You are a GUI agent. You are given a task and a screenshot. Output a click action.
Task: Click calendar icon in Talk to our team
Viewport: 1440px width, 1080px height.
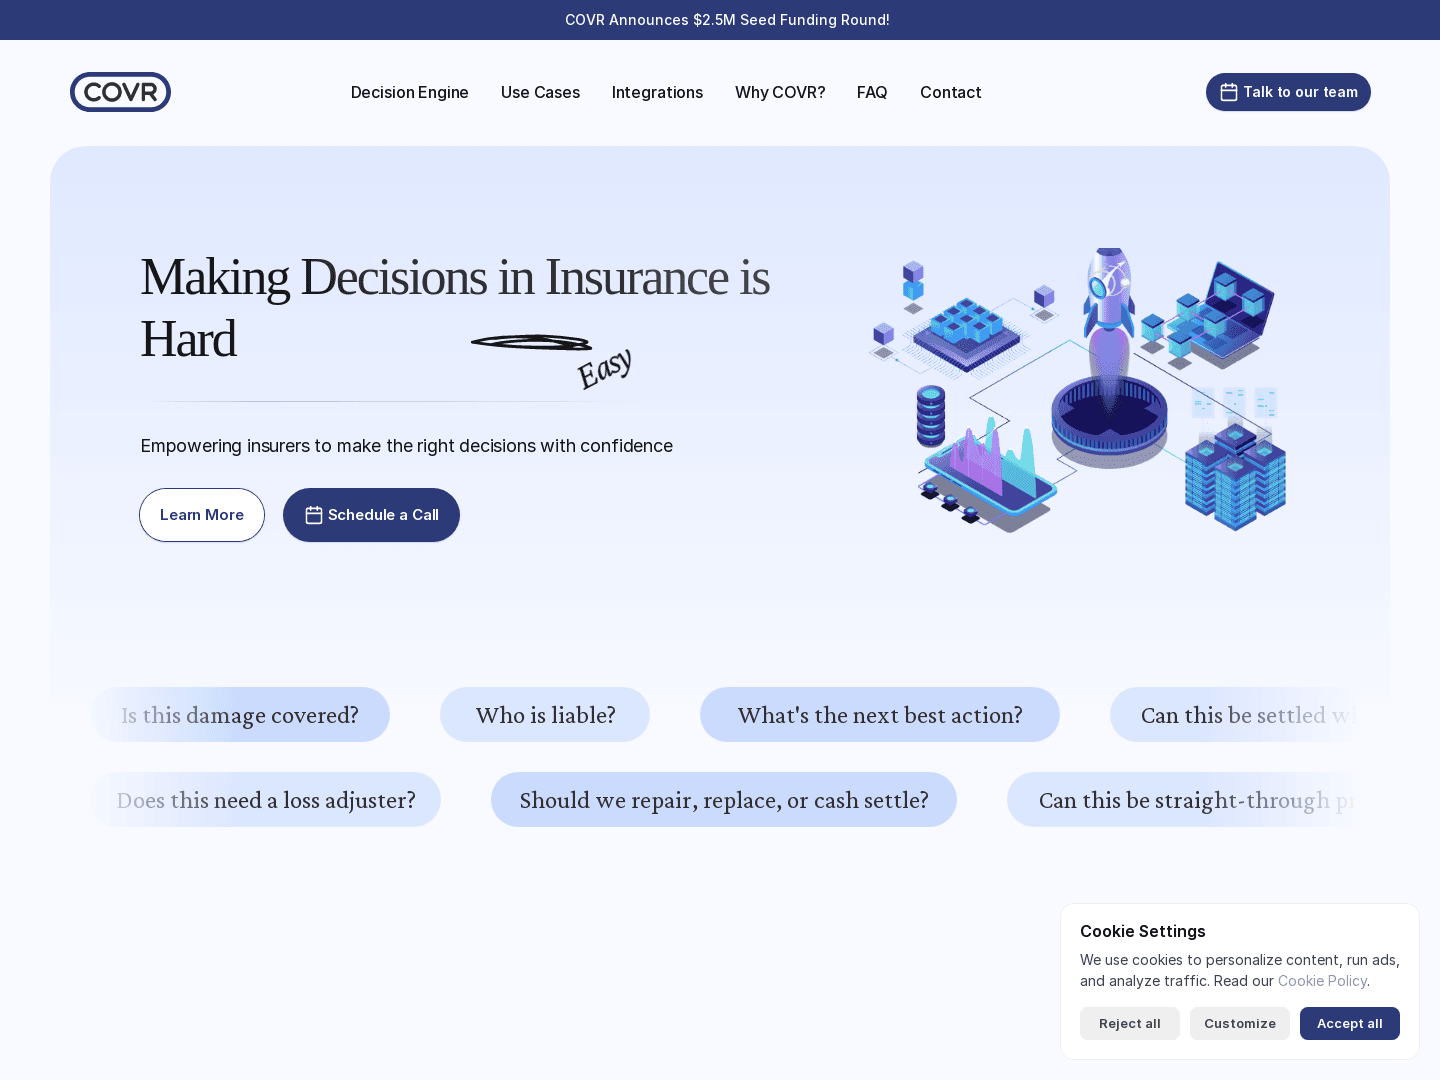tap(1229, 92)
